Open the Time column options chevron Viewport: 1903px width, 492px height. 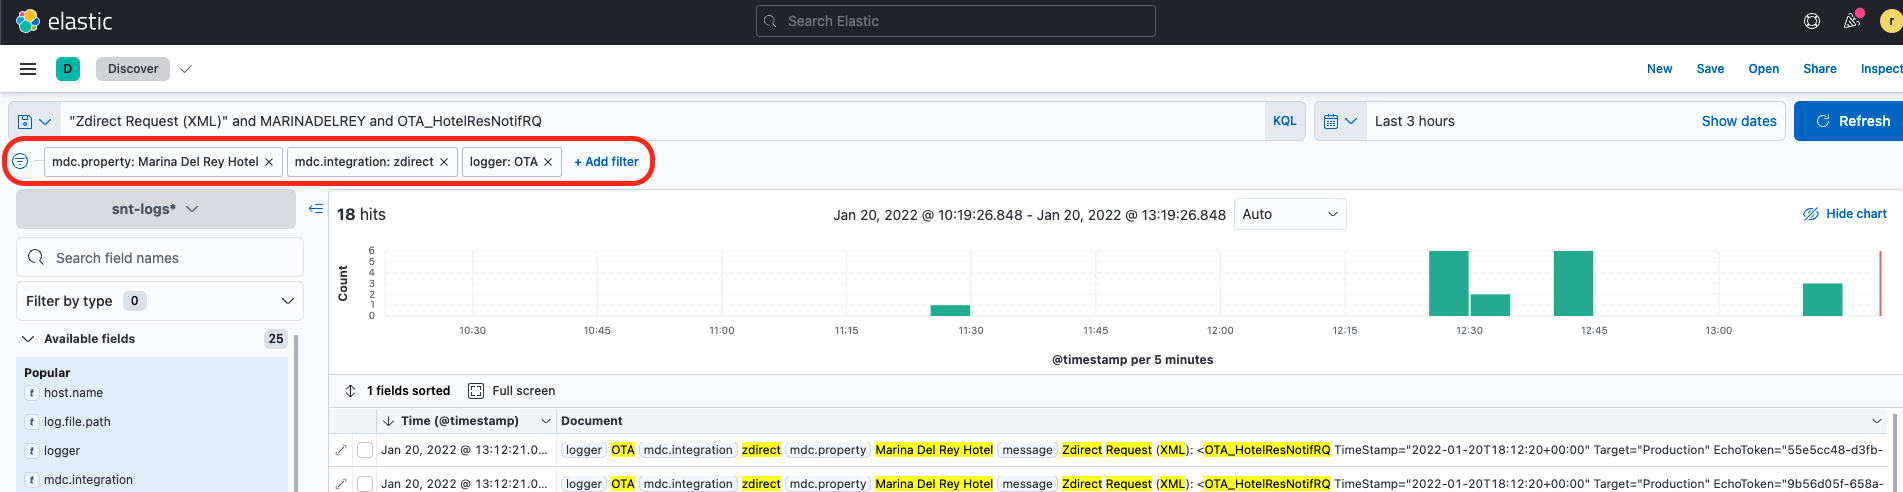coord(545,421)
